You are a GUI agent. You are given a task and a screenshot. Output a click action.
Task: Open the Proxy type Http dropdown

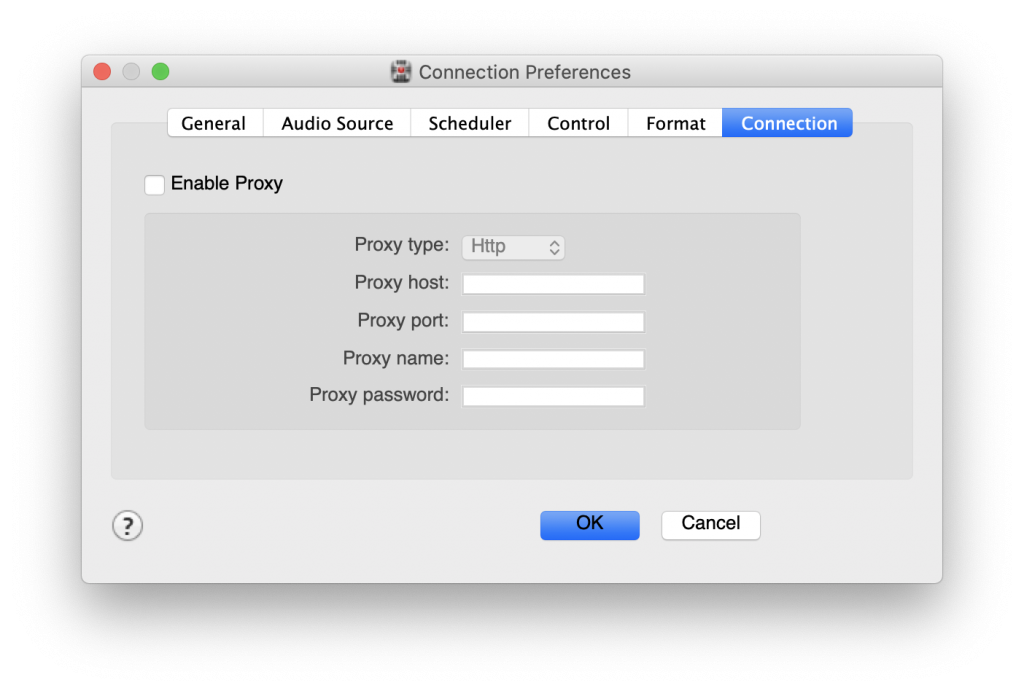point(513,247)
